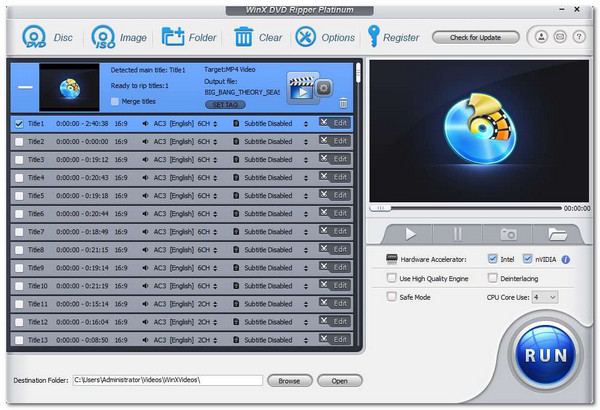Viewport: 600px width, 410px height.
Task: Click the subtitle icon for Title10
Action: pos(236,286)
